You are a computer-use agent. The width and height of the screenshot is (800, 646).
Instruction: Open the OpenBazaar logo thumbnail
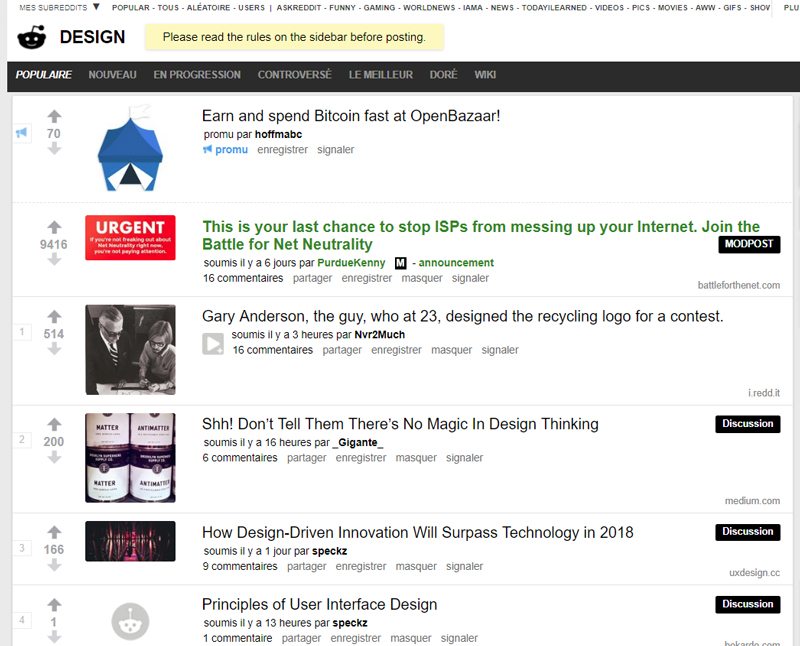click(x=130, y=149)
